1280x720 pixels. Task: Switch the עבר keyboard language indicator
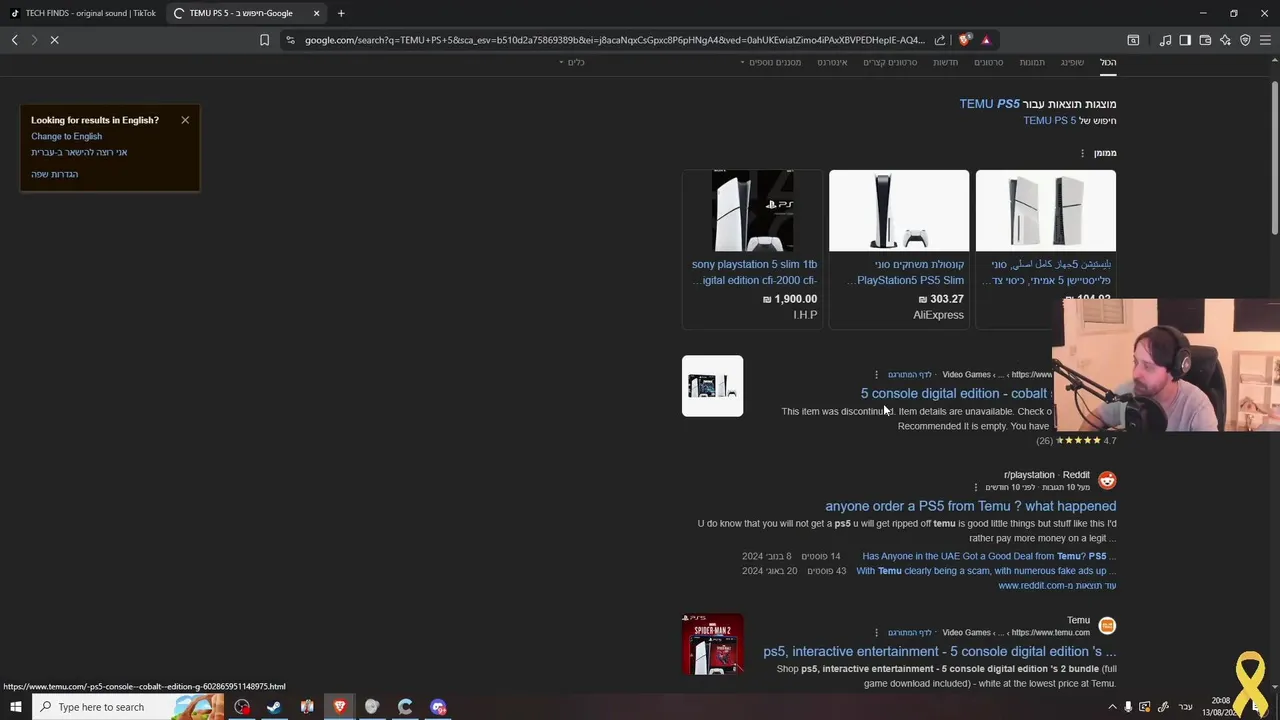pos(1186,707)
